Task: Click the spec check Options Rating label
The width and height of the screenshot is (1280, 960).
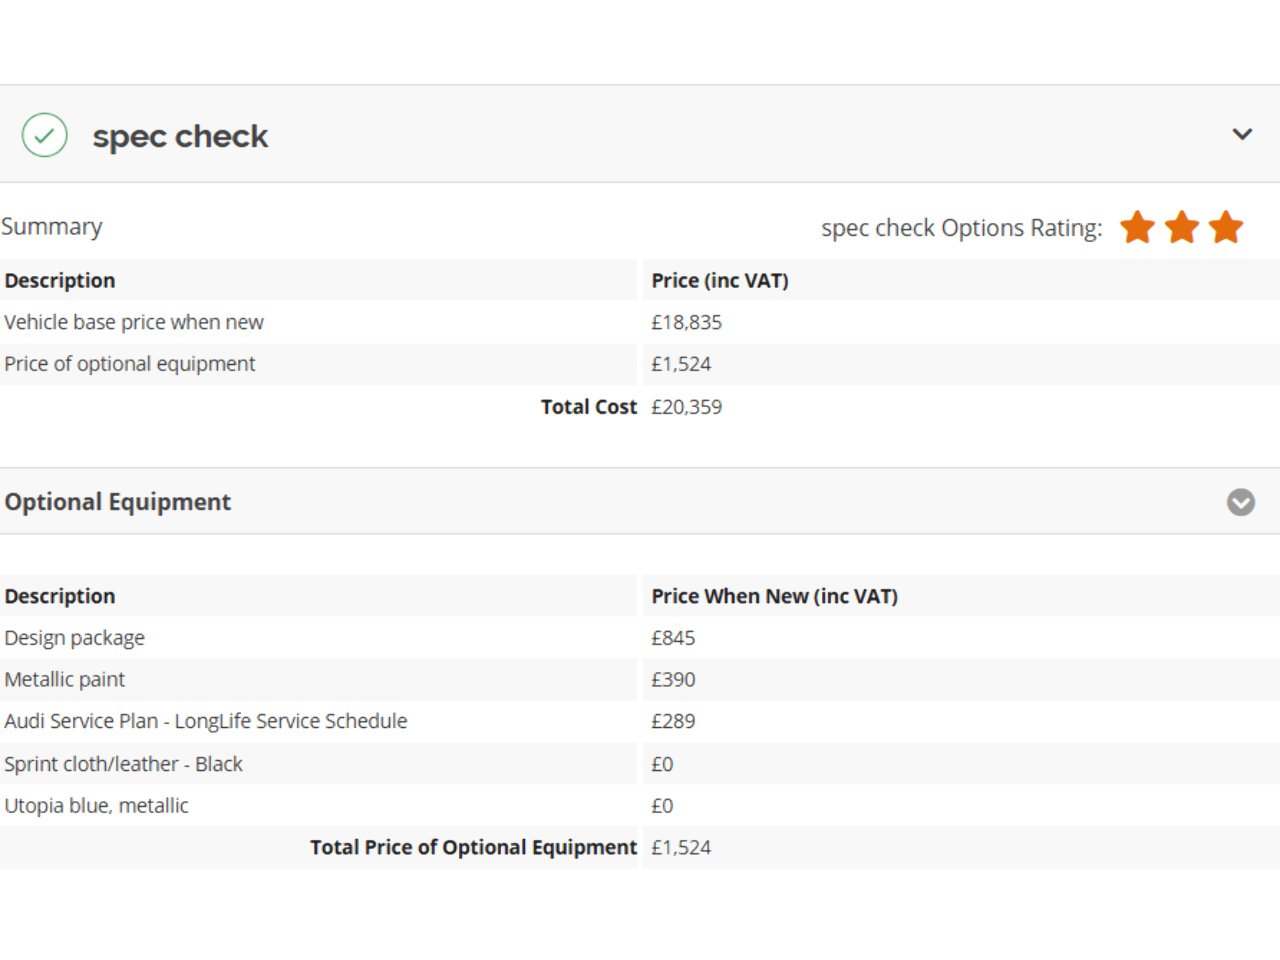Action: 961,228
